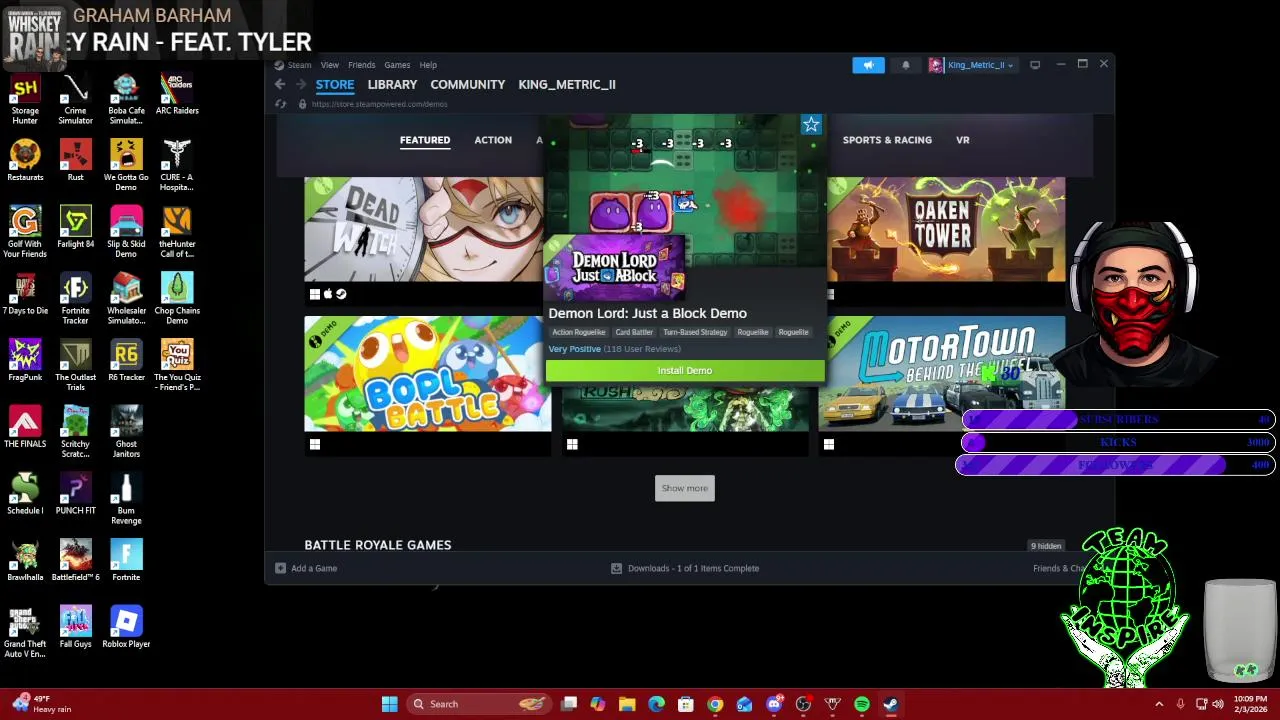The image size is (1280, 720).
Task: Click the Action Roguelike tag
Action: (579, 332)
